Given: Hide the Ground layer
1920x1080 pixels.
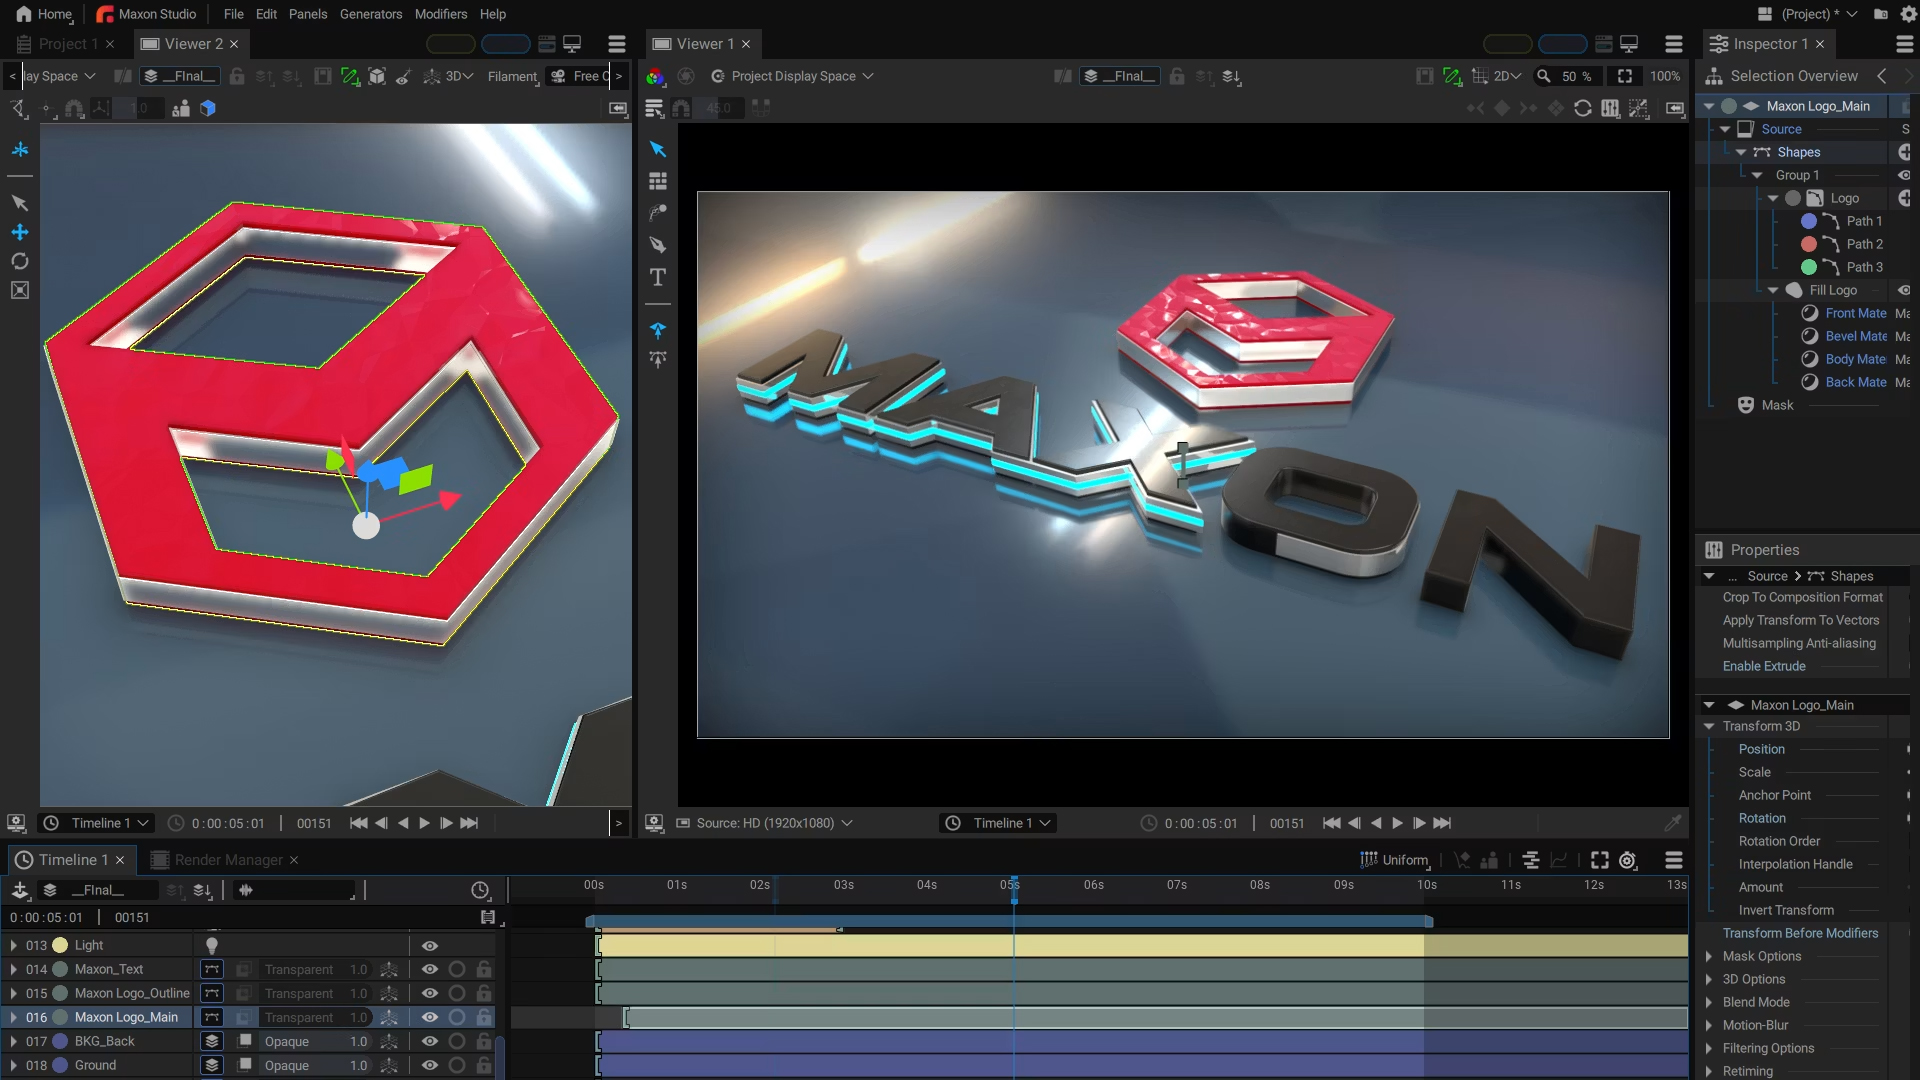Looking at the screenshot, I should click(430, 1065).
